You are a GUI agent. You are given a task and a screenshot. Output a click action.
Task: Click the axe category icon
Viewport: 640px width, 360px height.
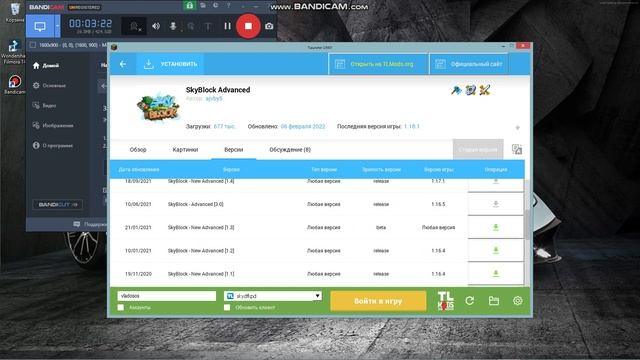pos(456,90)
